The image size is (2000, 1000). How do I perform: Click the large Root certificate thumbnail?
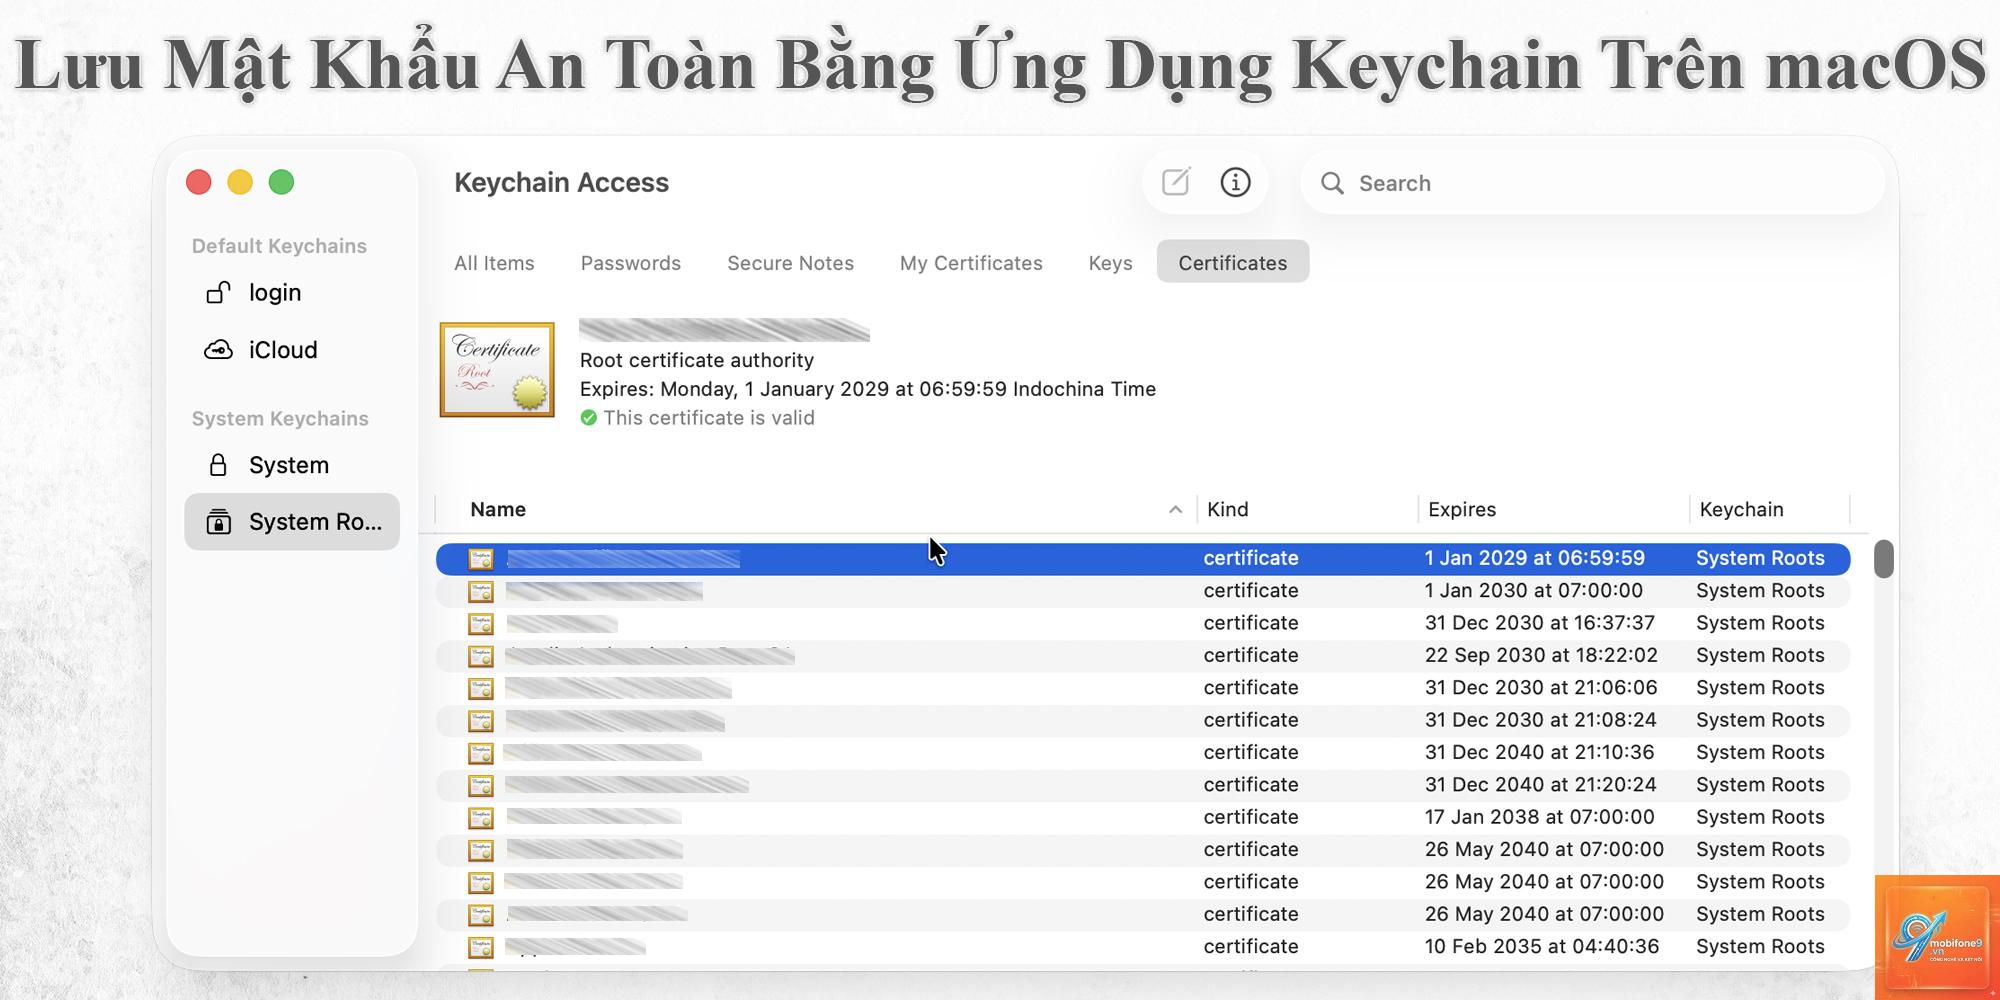point(497,370)
